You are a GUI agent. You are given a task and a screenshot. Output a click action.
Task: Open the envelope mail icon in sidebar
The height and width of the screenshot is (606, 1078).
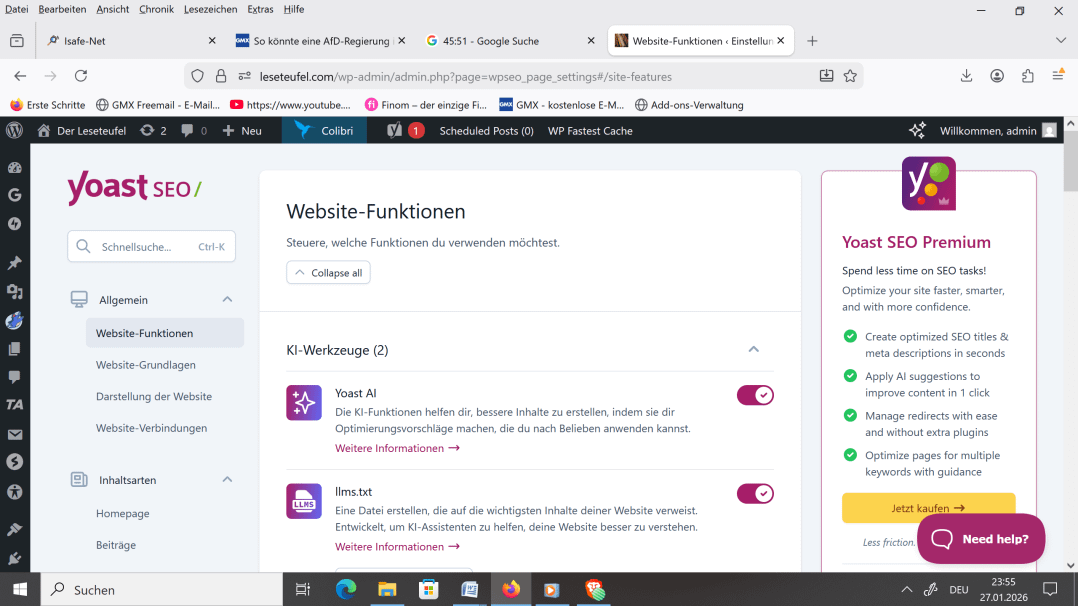click(x=14, y=434)
